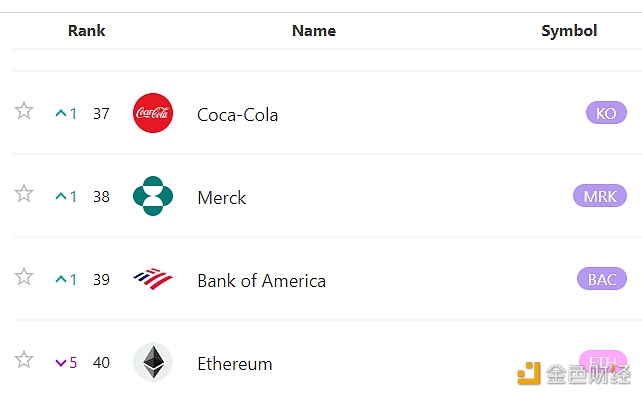Click the BAC symbol badge
Image resolution: width=642 pixels, height=396 pixels.
tap(602, 278)
